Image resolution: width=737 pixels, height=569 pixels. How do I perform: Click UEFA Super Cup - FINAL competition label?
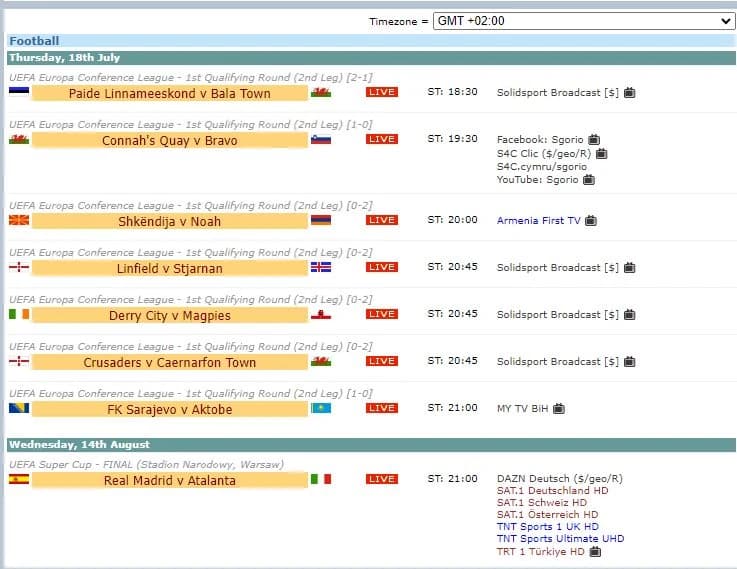click(x=146, y=464)
